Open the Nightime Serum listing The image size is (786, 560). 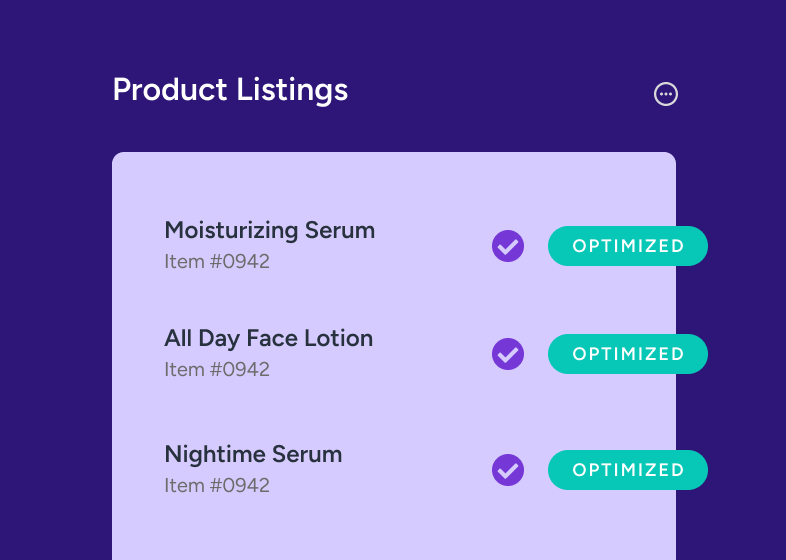(x=253, y=454)
